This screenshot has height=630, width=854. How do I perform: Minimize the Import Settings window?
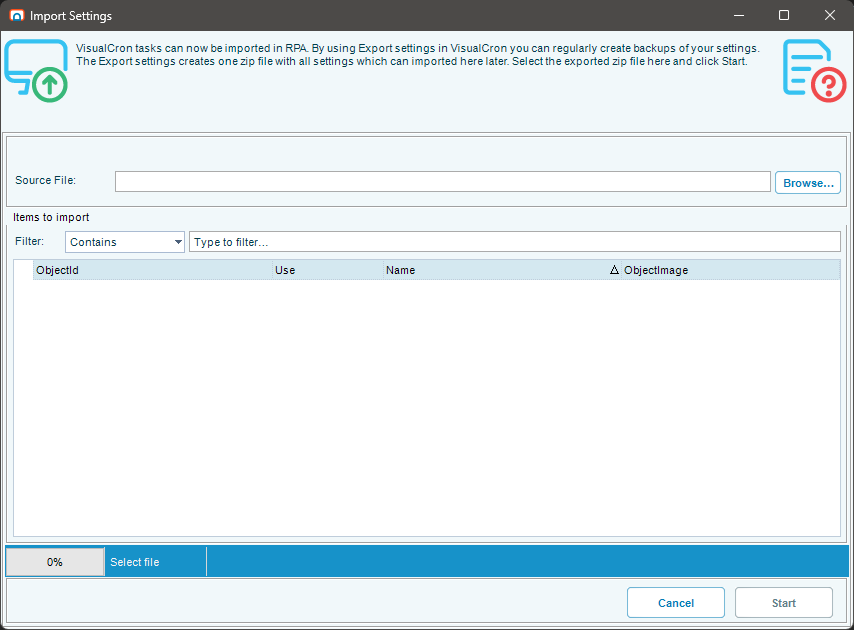tap(739, 15)
